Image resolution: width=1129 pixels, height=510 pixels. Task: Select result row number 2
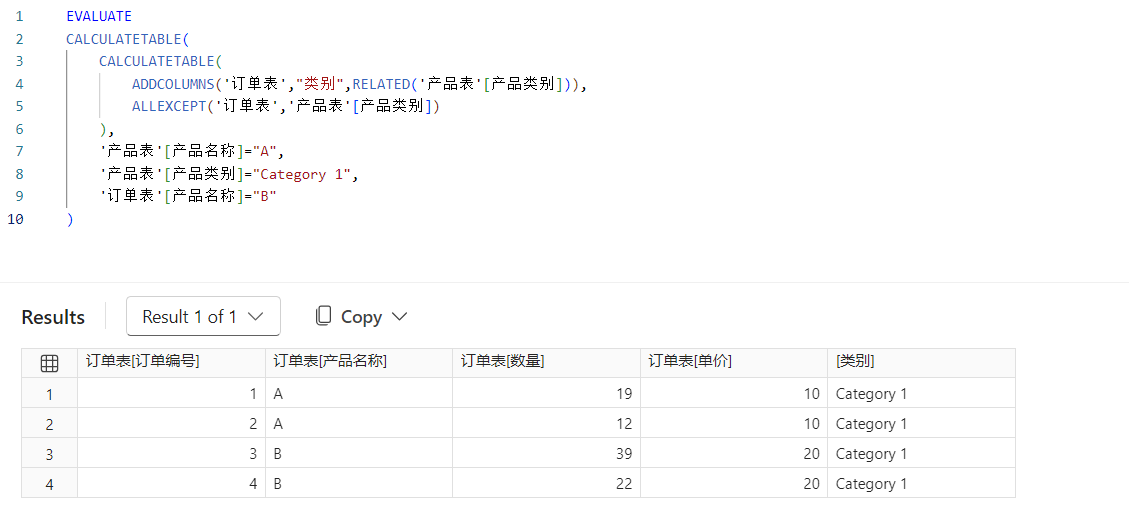50,424
